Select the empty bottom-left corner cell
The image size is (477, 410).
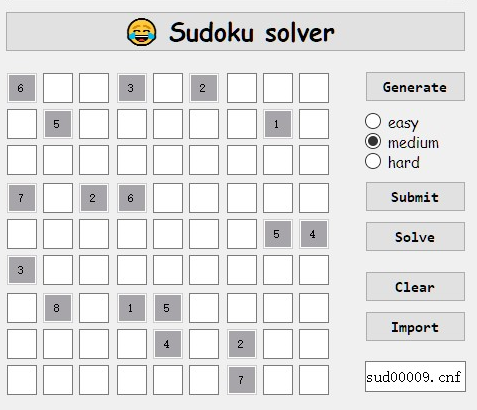22,380
